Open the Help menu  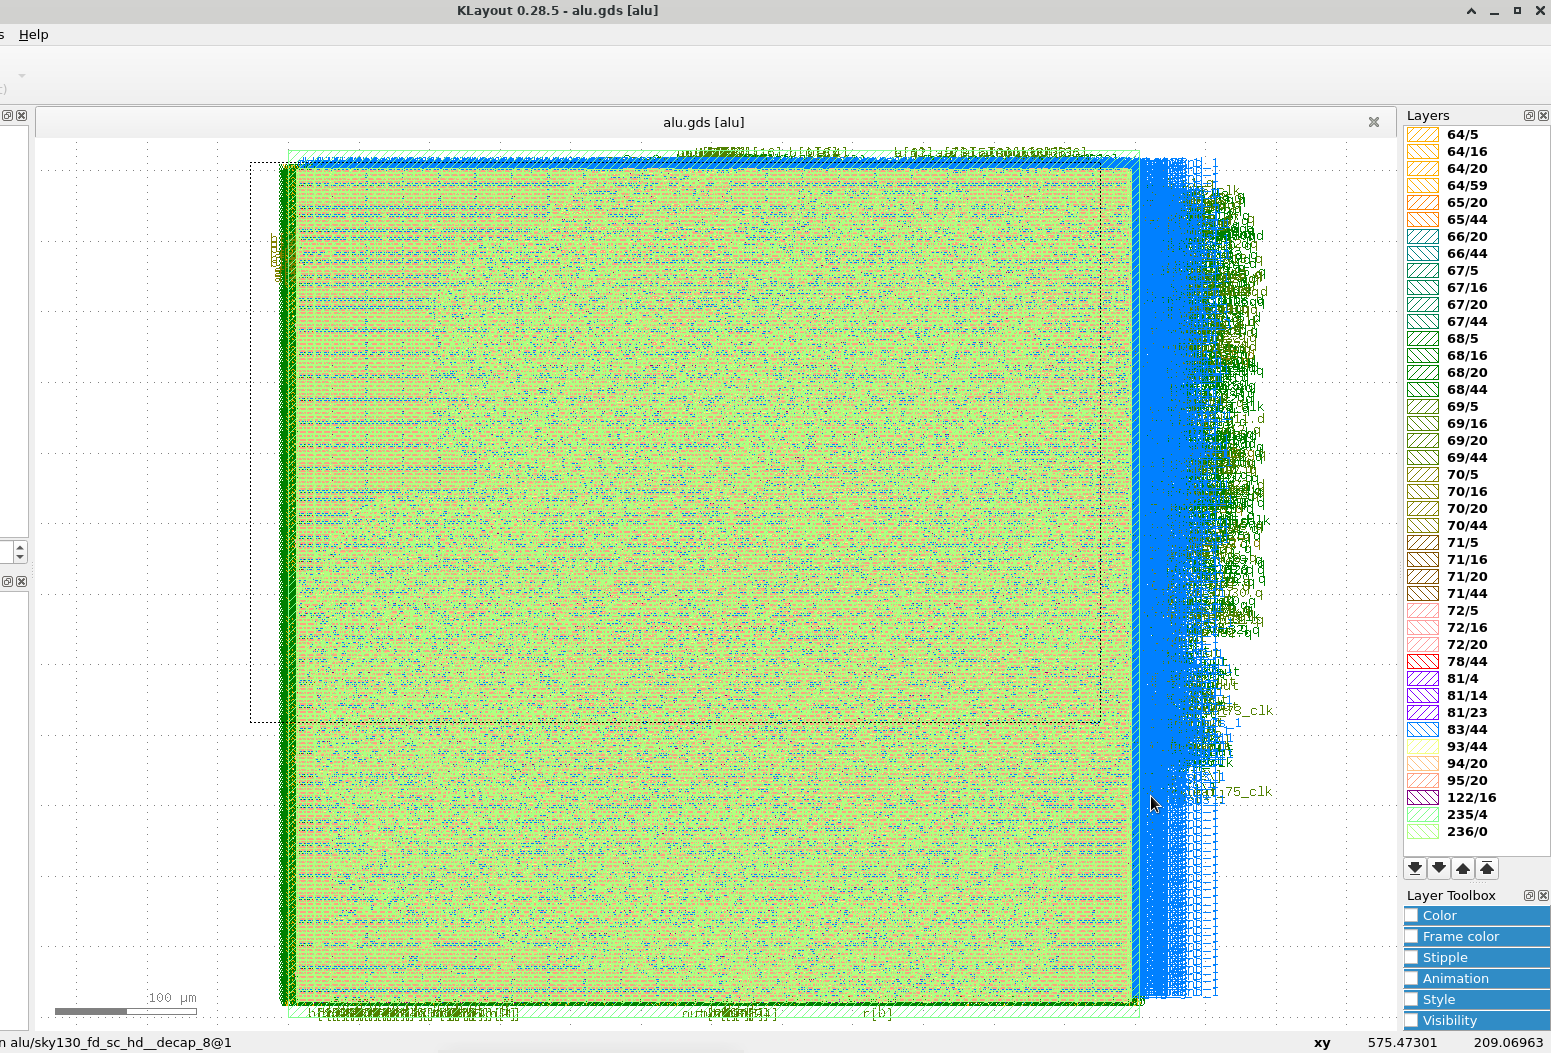point(33,34)
